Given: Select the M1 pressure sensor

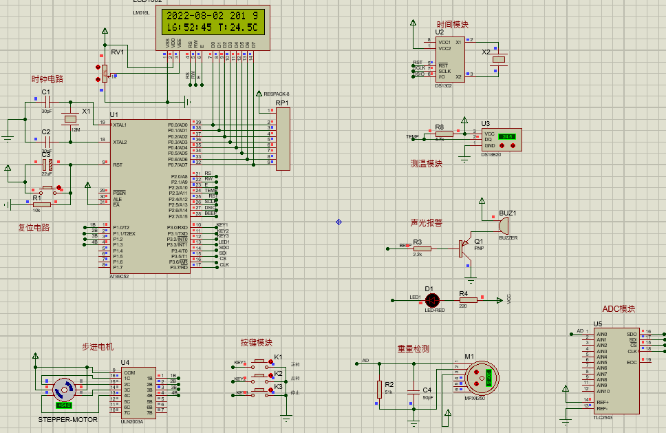Looking at the screenshot, I should (x=482, y=377).
